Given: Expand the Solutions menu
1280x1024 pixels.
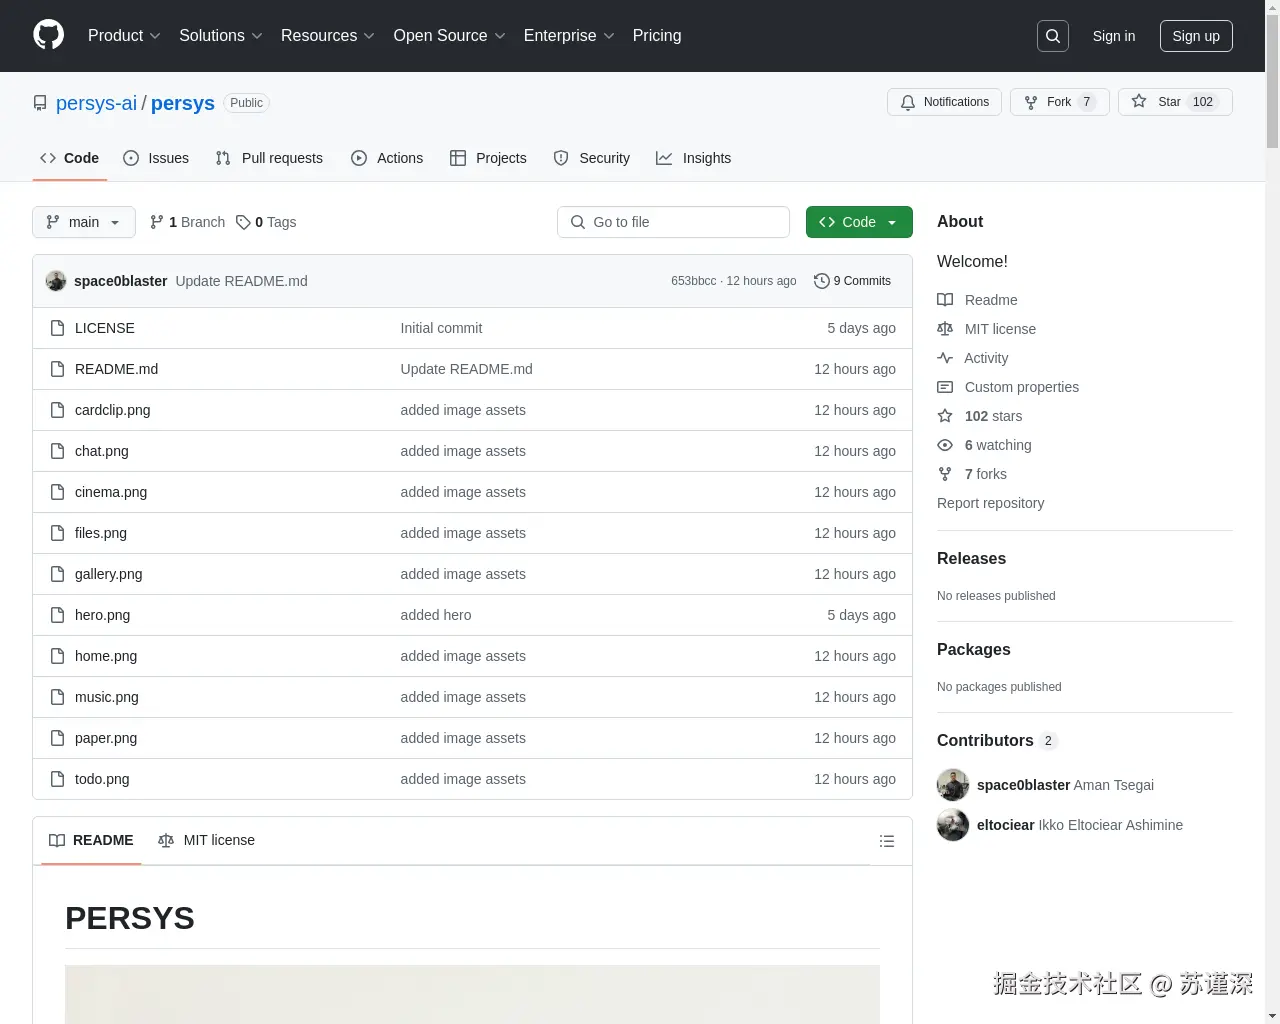Looking at the screenshot, I should (221, 36).
